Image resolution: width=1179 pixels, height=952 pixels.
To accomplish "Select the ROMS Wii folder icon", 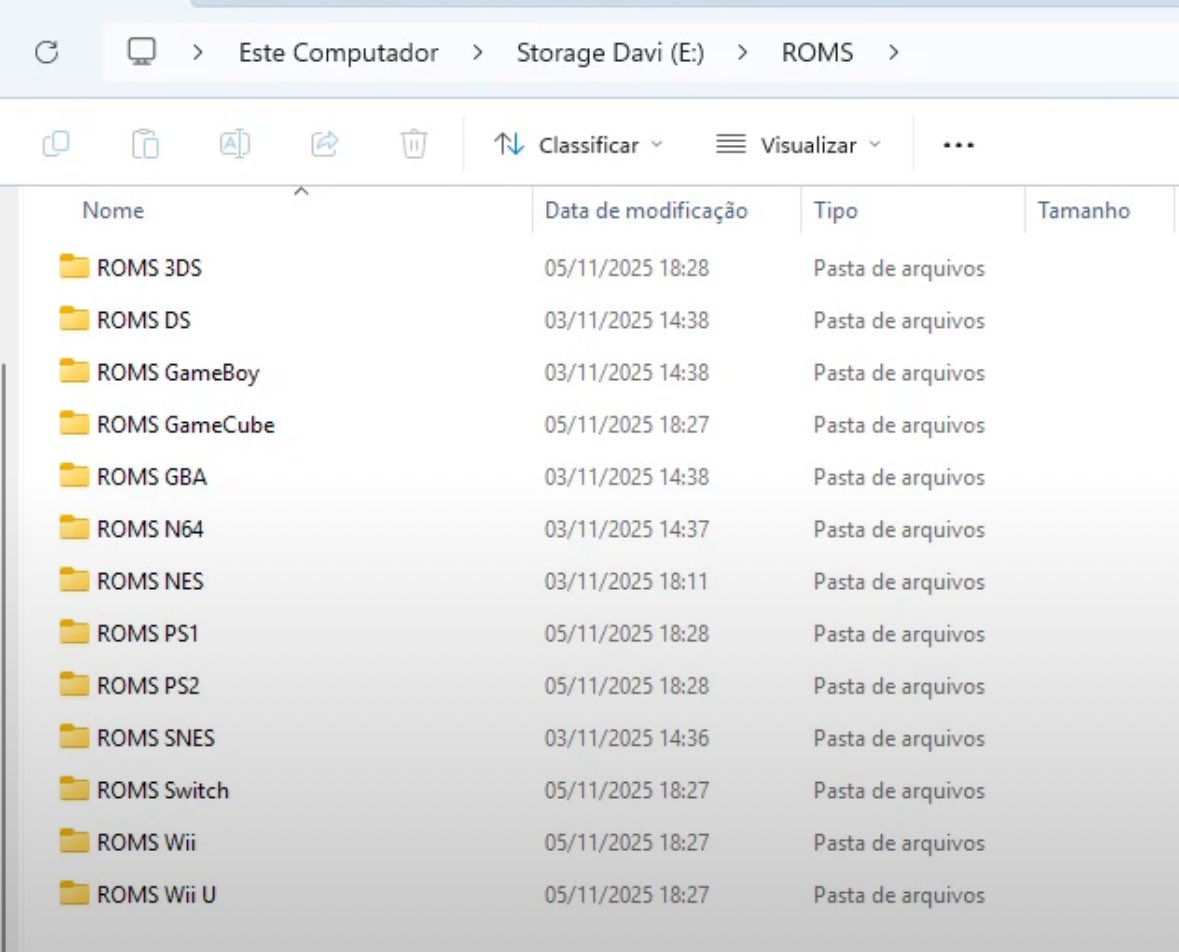I will point(74,841).
